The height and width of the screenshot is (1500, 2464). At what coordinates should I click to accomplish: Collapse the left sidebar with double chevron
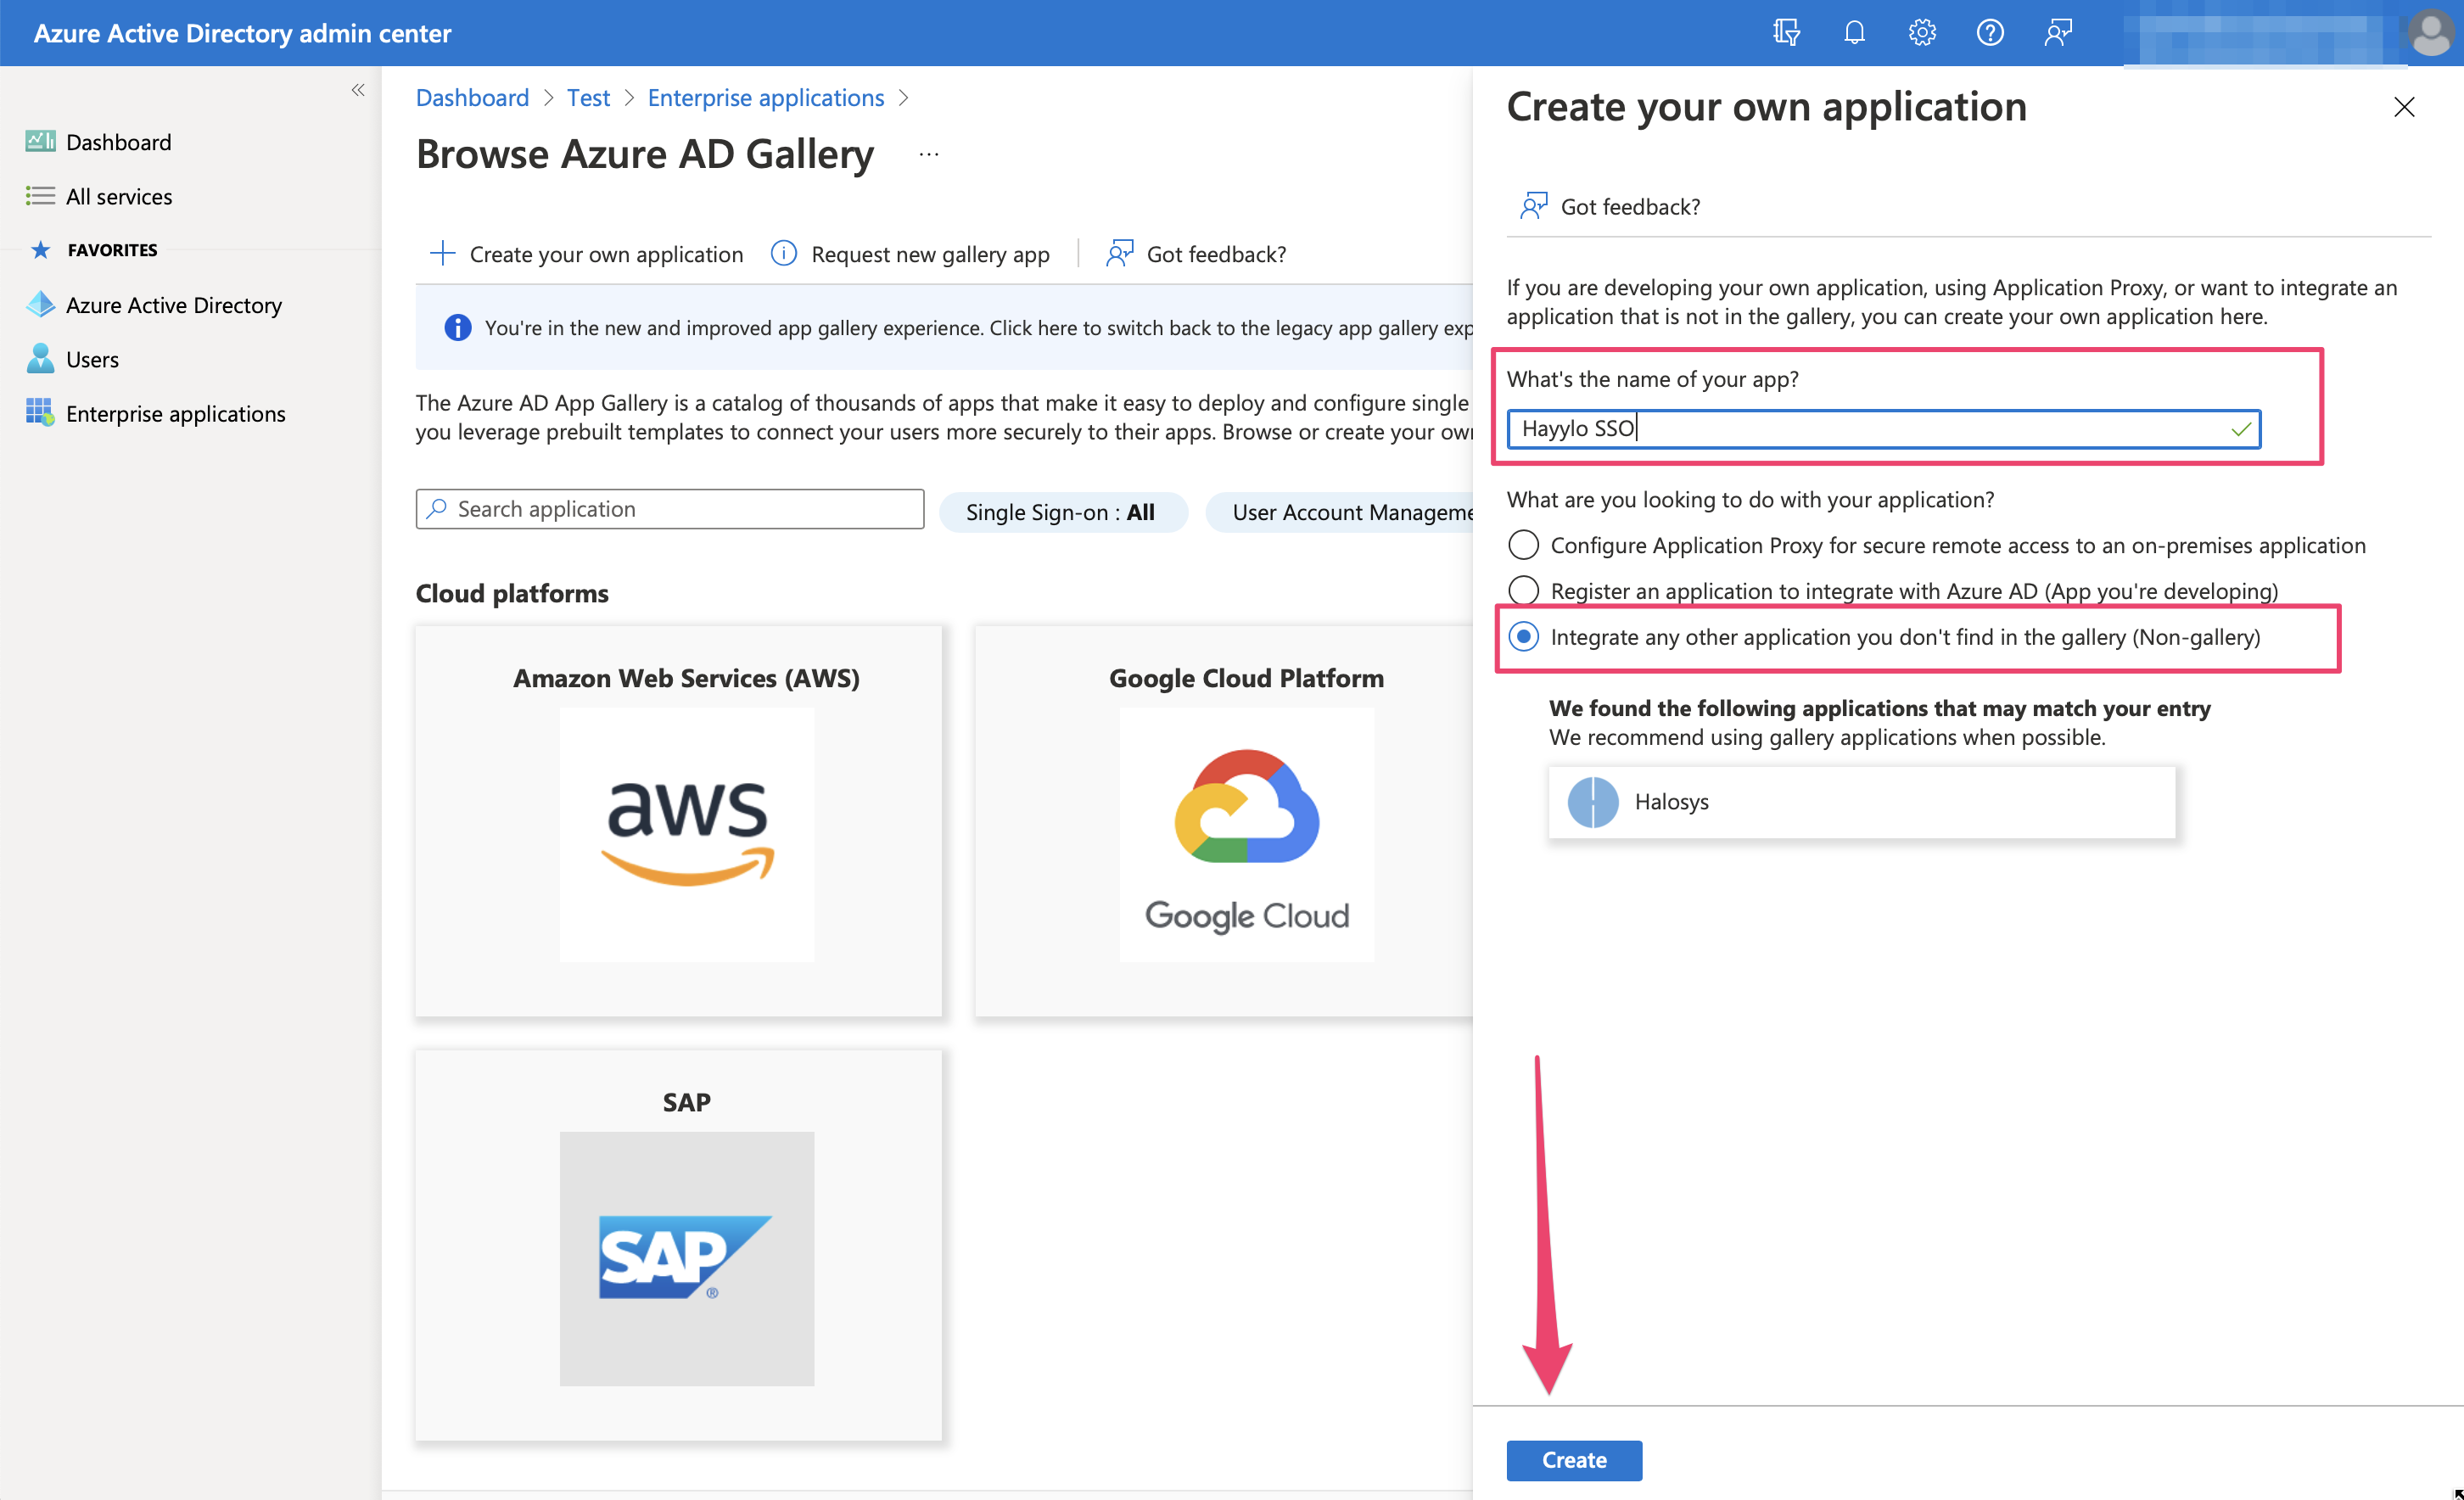[358, 91]
